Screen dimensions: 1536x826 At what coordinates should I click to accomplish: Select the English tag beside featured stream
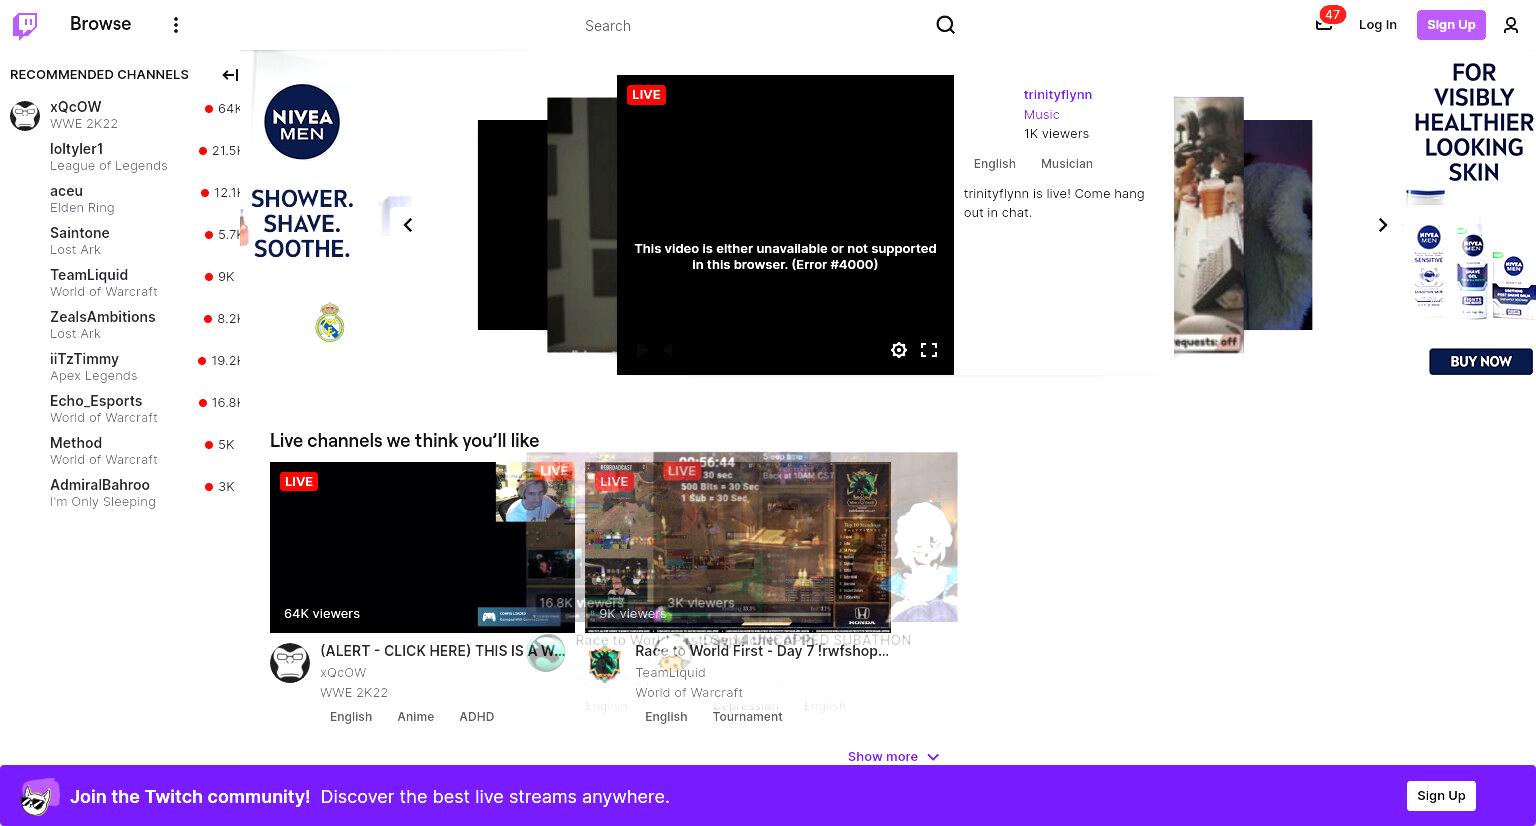(994, 164)
